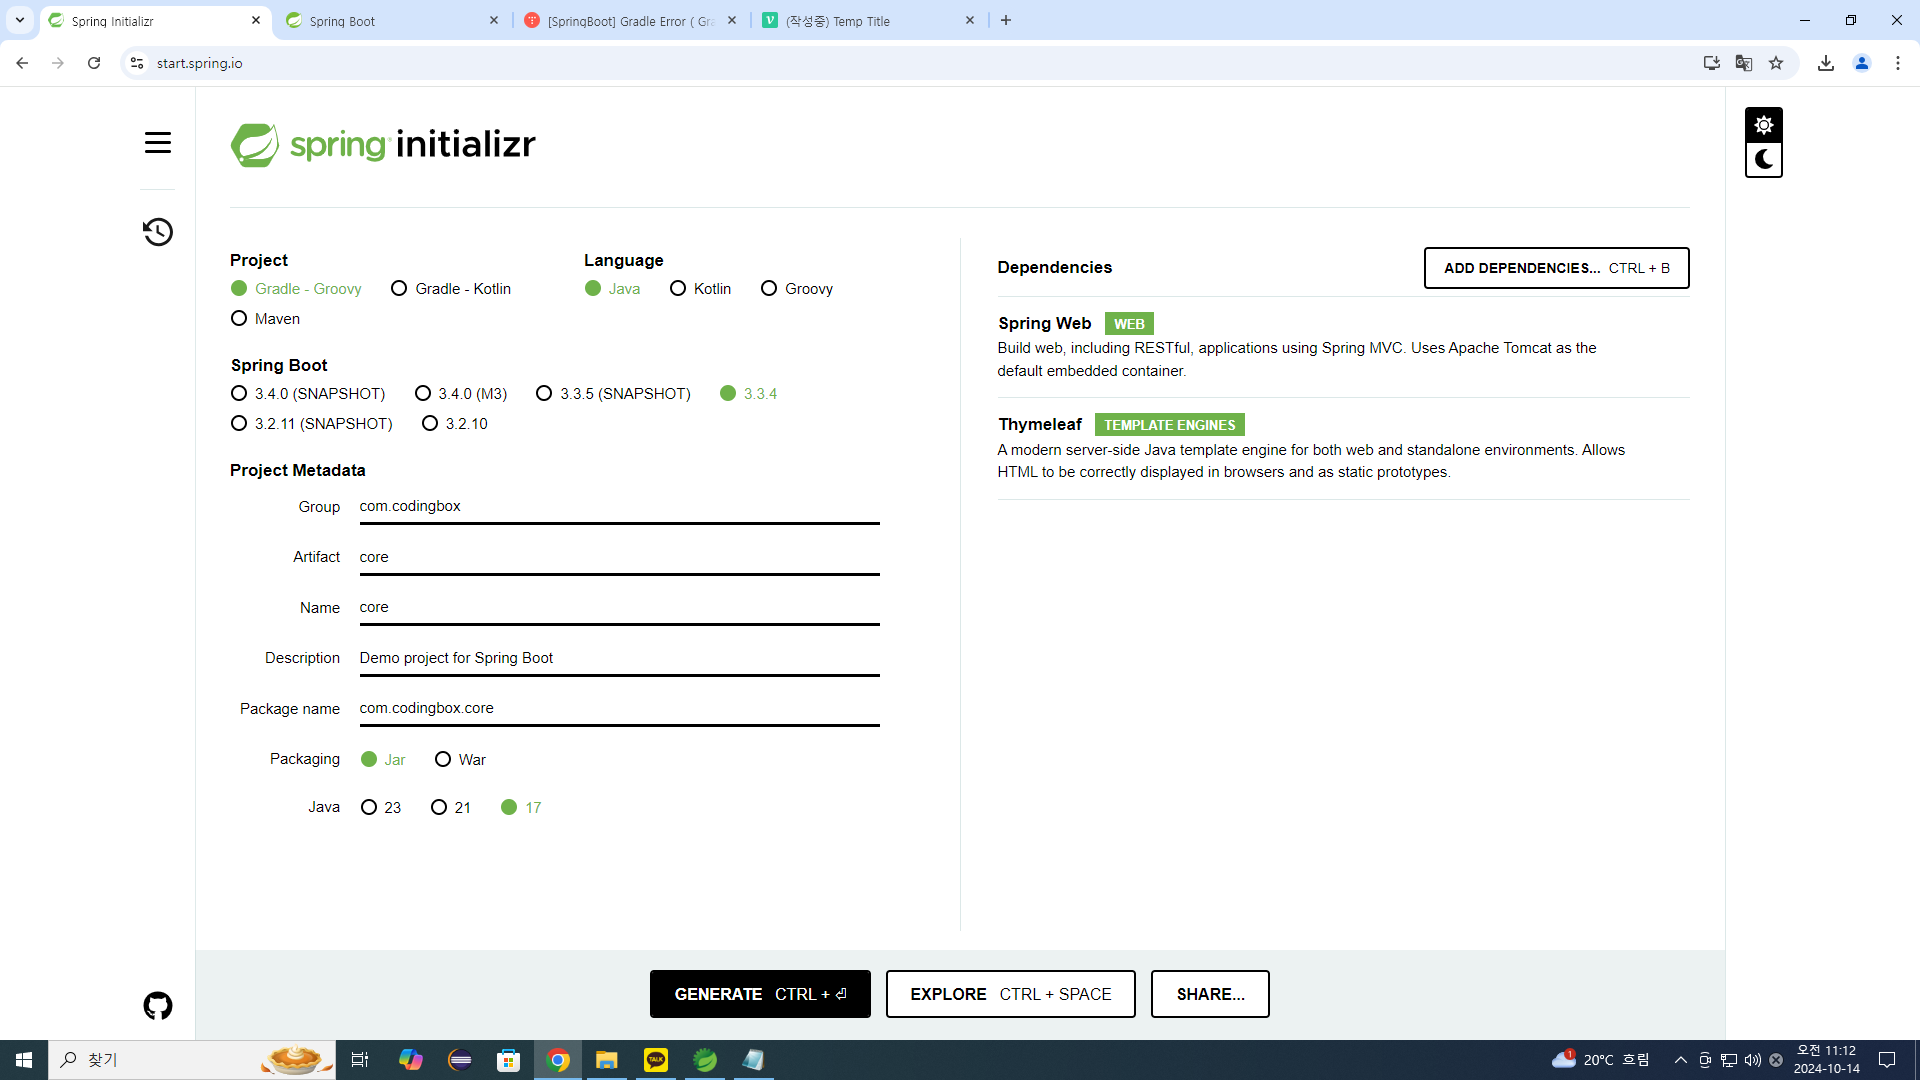The height and width of the screenshot is (1080, 1920).
Task: Open the hamburger menu icon
Action: pos(158,143)
